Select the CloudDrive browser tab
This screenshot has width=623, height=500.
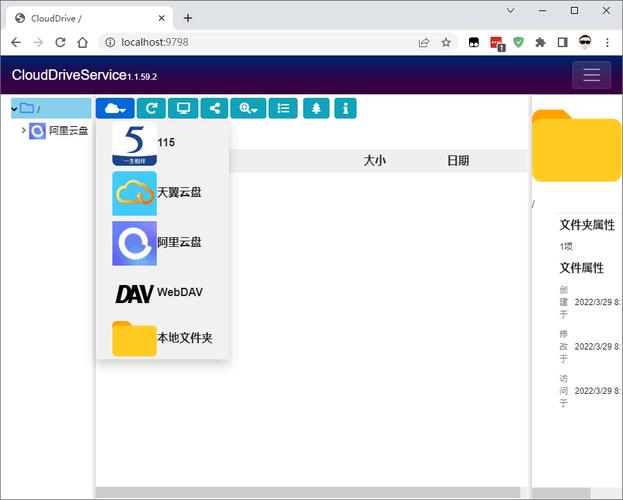click(89, 18)
